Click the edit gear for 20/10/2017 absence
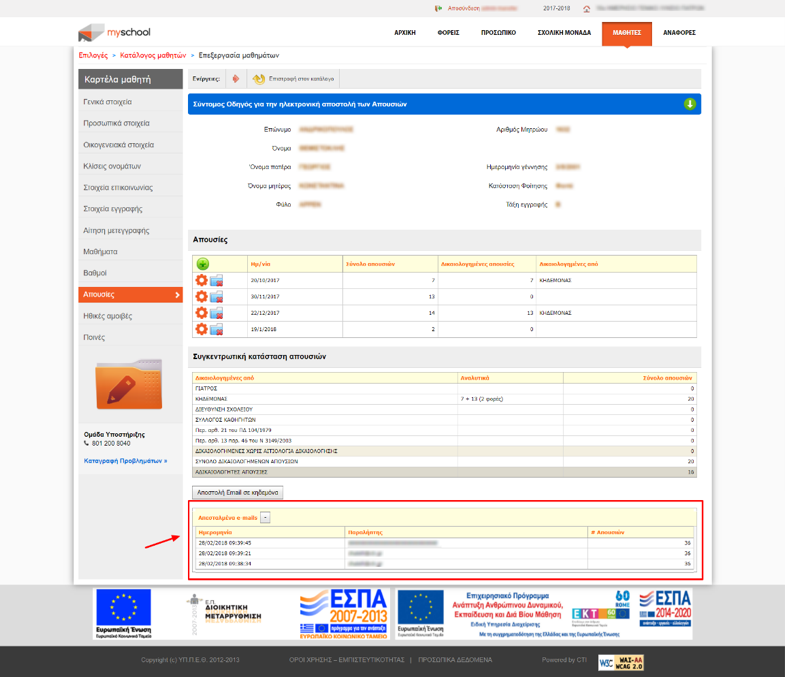Image resolution: width=785 pixels, height=677 pixels. (202, 281)
